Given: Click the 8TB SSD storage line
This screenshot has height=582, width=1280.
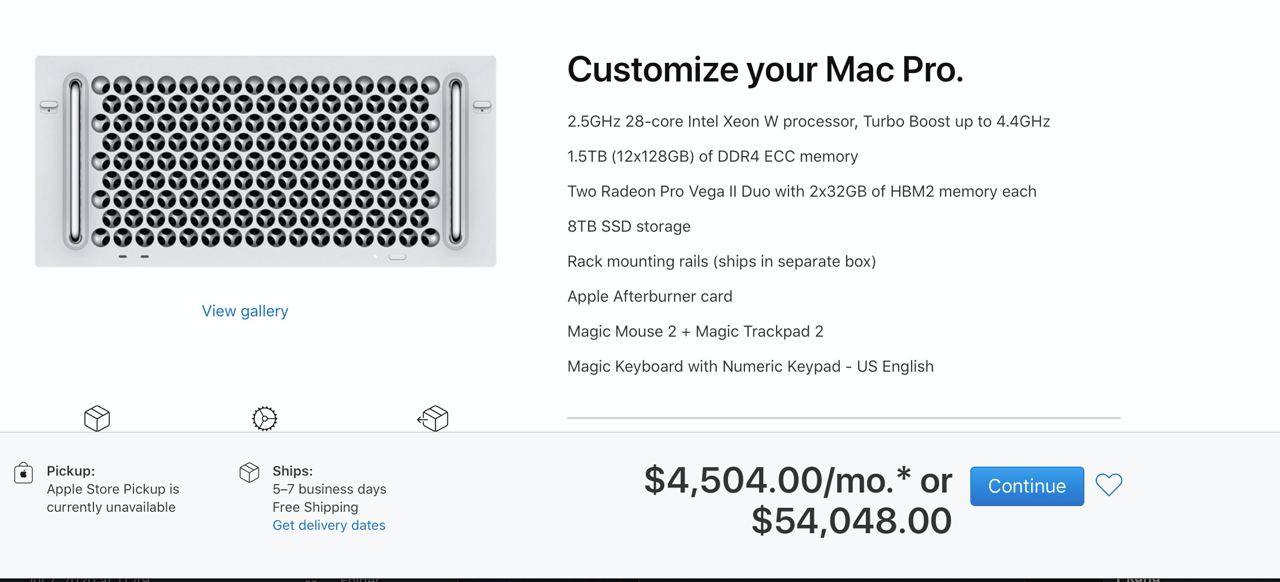Looking at the screenshot, I should tap(629, 226).
